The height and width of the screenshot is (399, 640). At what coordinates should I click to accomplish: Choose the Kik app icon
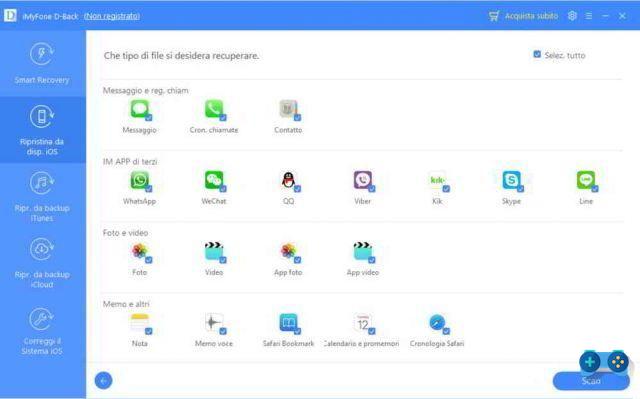(x=437, y=180)
